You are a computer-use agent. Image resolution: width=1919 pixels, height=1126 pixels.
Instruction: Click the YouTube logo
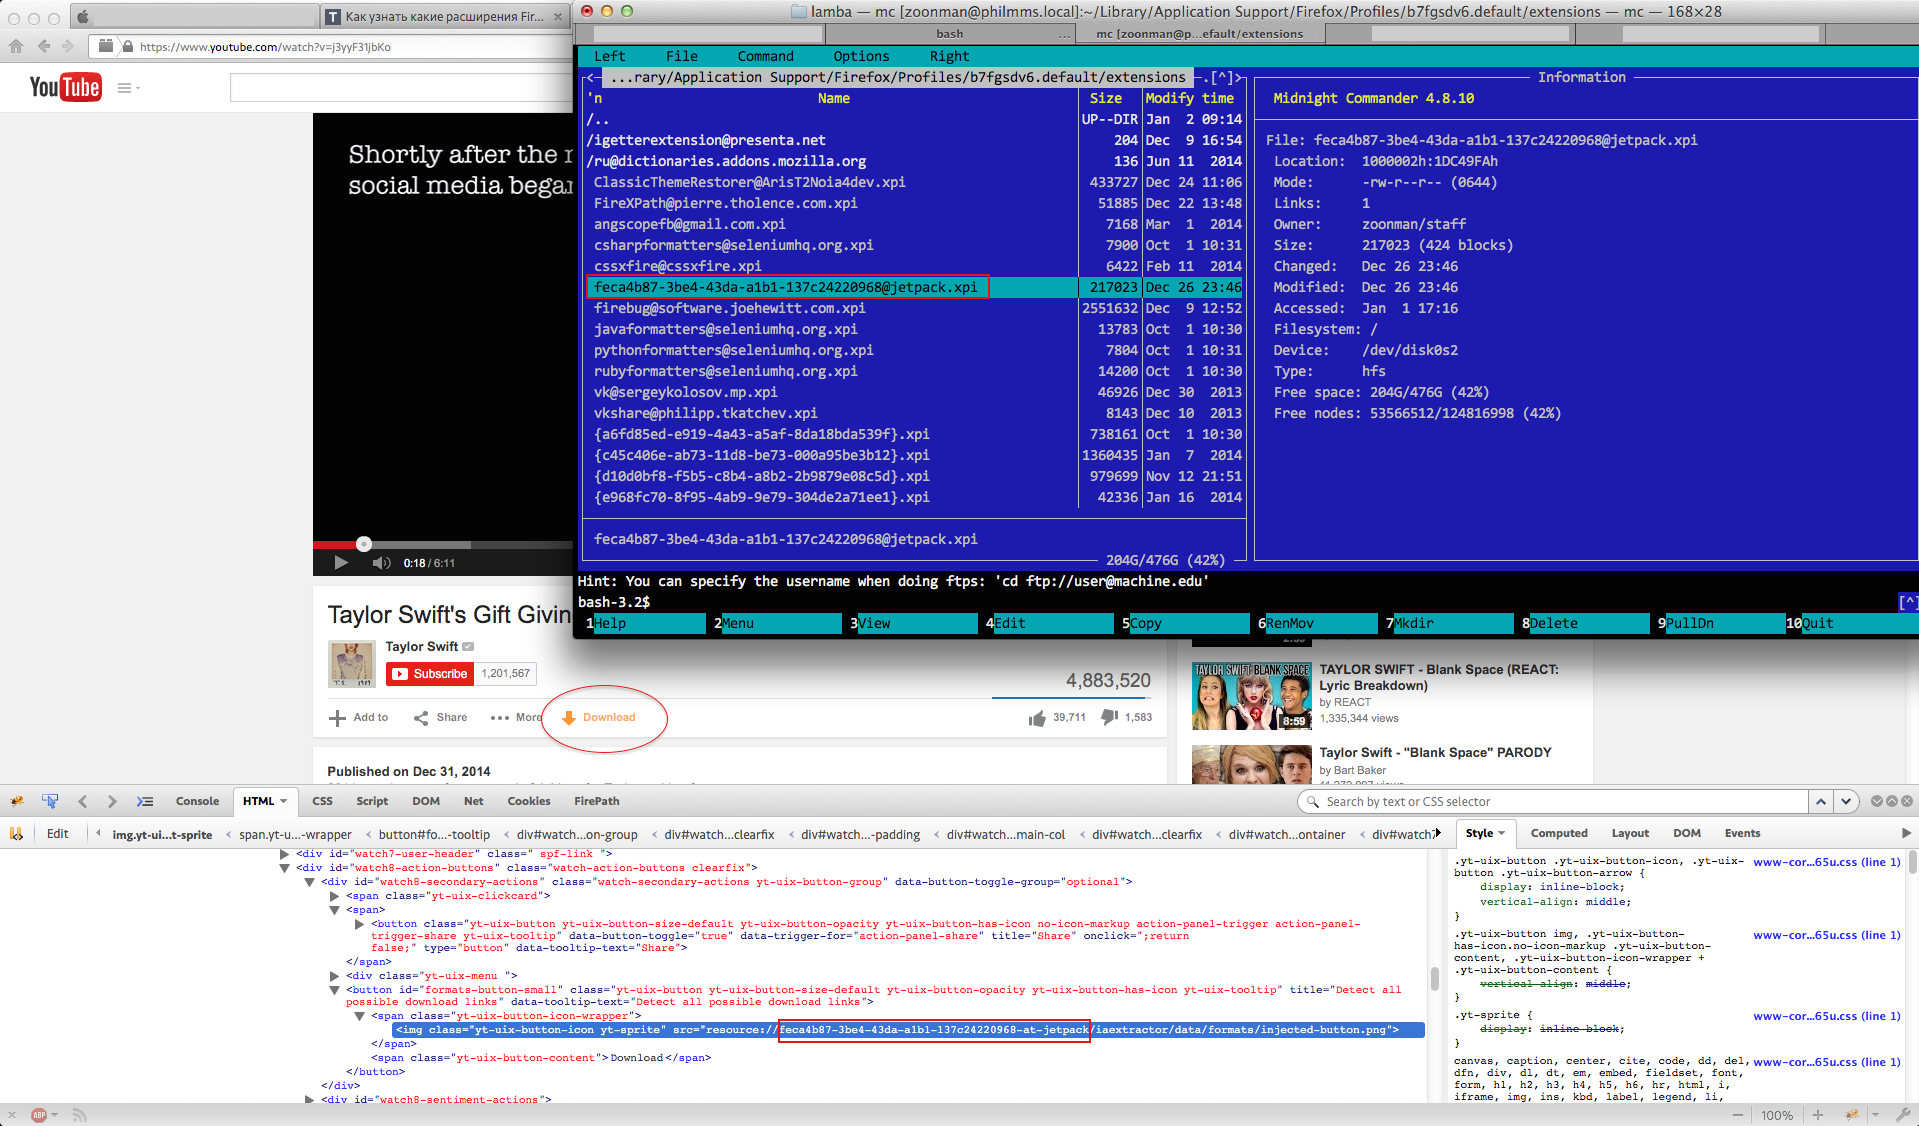(65, 87)
